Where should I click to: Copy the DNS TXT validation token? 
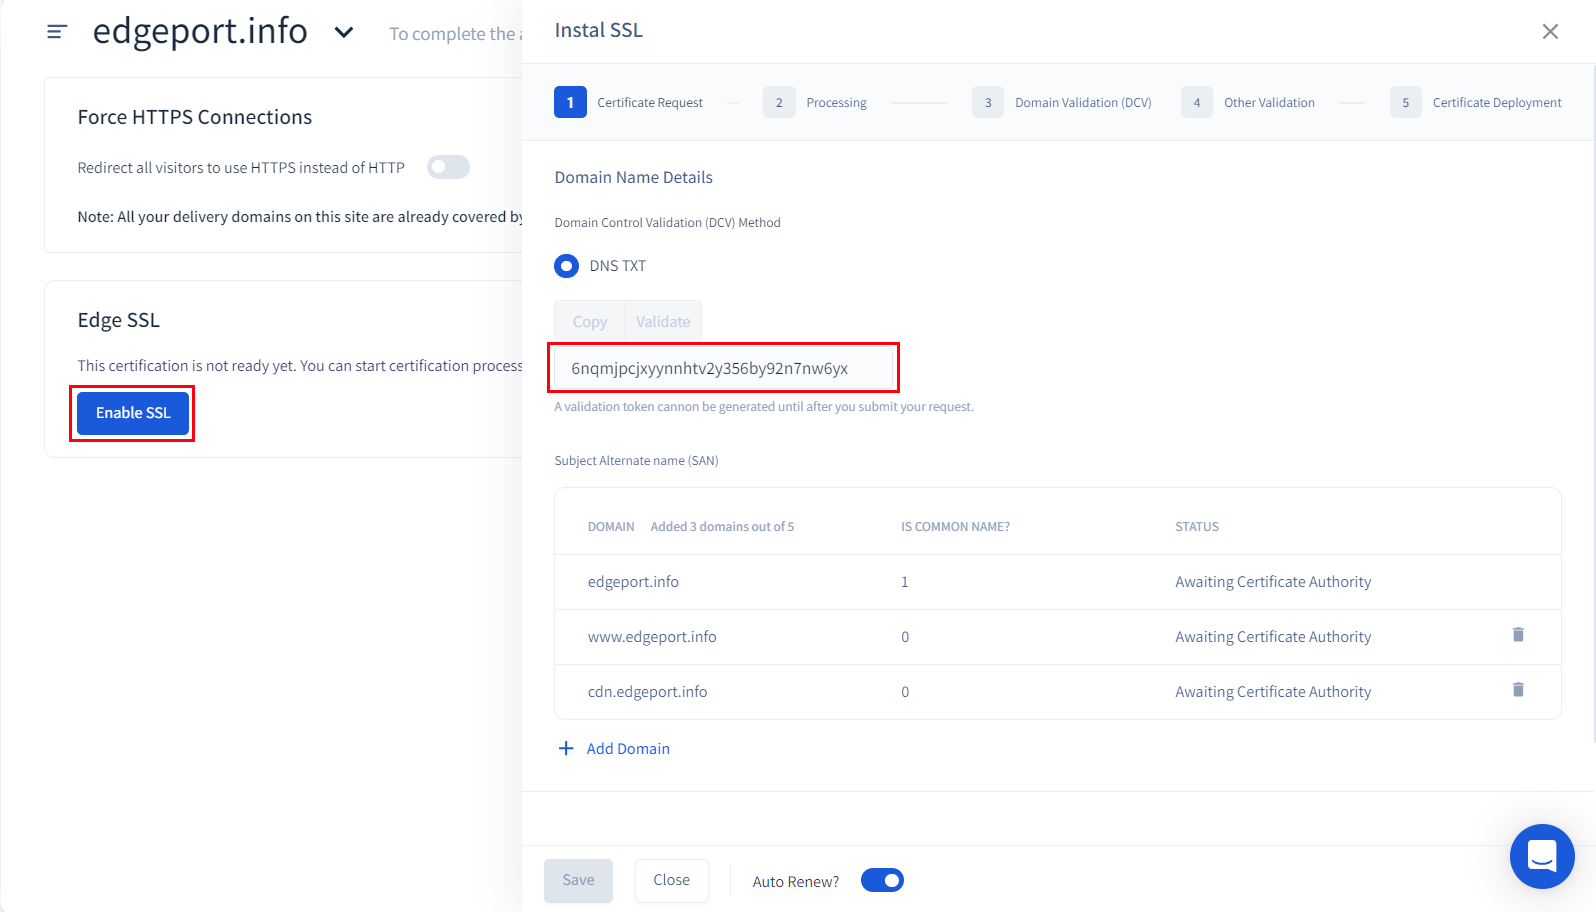tap(590, 321)
